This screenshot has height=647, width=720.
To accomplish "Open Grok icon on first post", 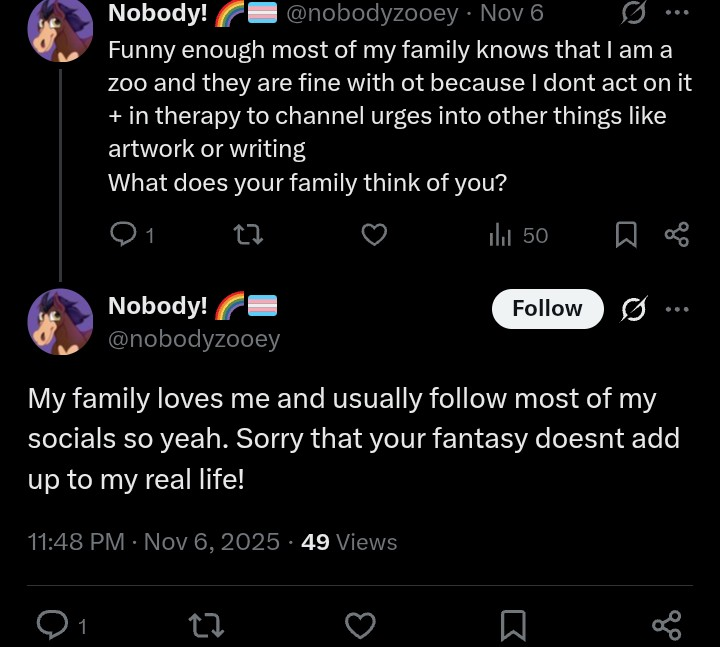I will coord(632,13).
